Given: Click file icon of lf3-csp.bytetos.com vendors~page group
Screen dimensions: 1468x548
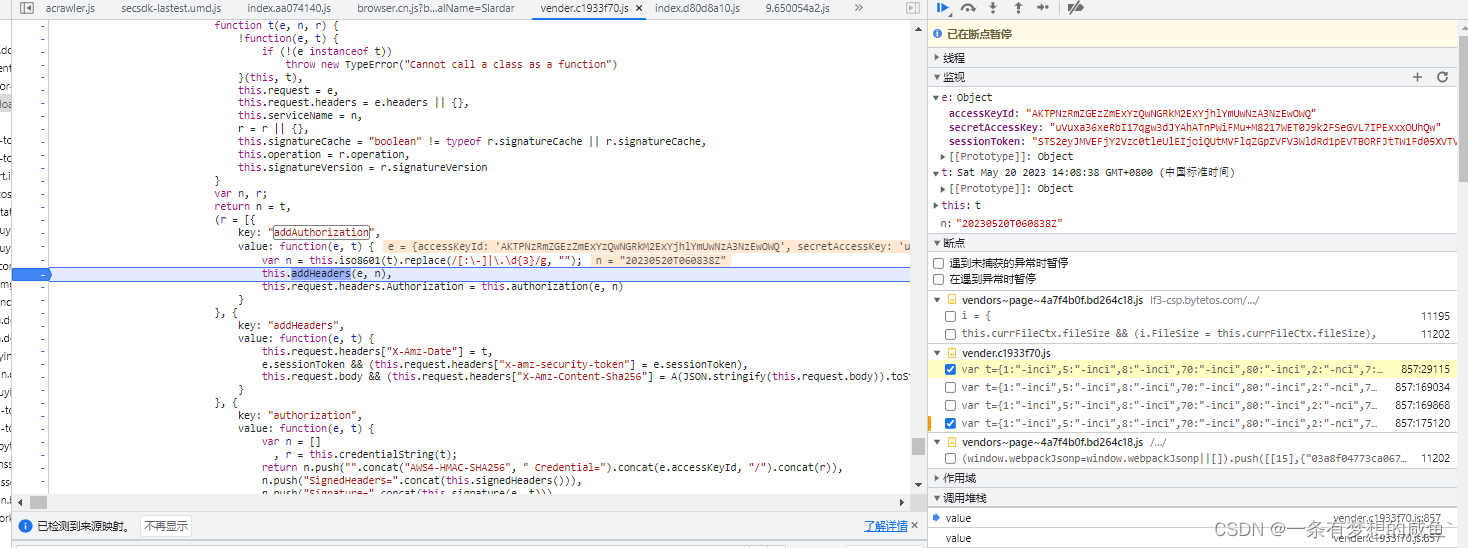Looking at the screenshot, I should [x=952, y=299].
